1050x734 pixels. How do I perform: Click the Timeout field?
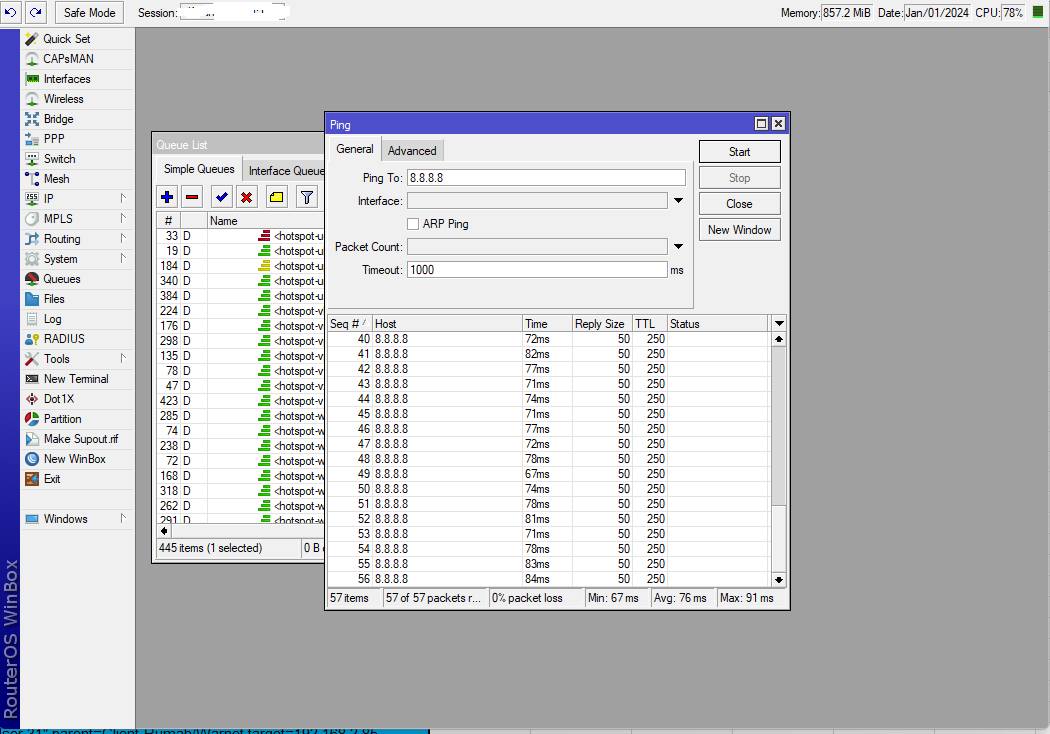coord(537,270)
